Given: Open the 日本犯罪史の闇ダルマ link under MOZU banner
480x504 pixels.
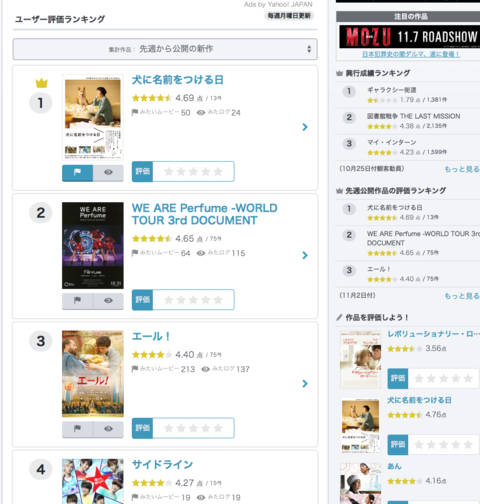Looking at the screenshot, I should pyautogui.click(x=411, y=54).
